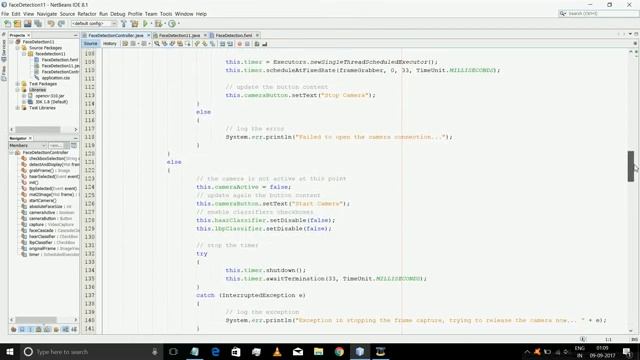
Task: Click the Uncomment editor toolbar icon
Action: (x=264, y=44)
